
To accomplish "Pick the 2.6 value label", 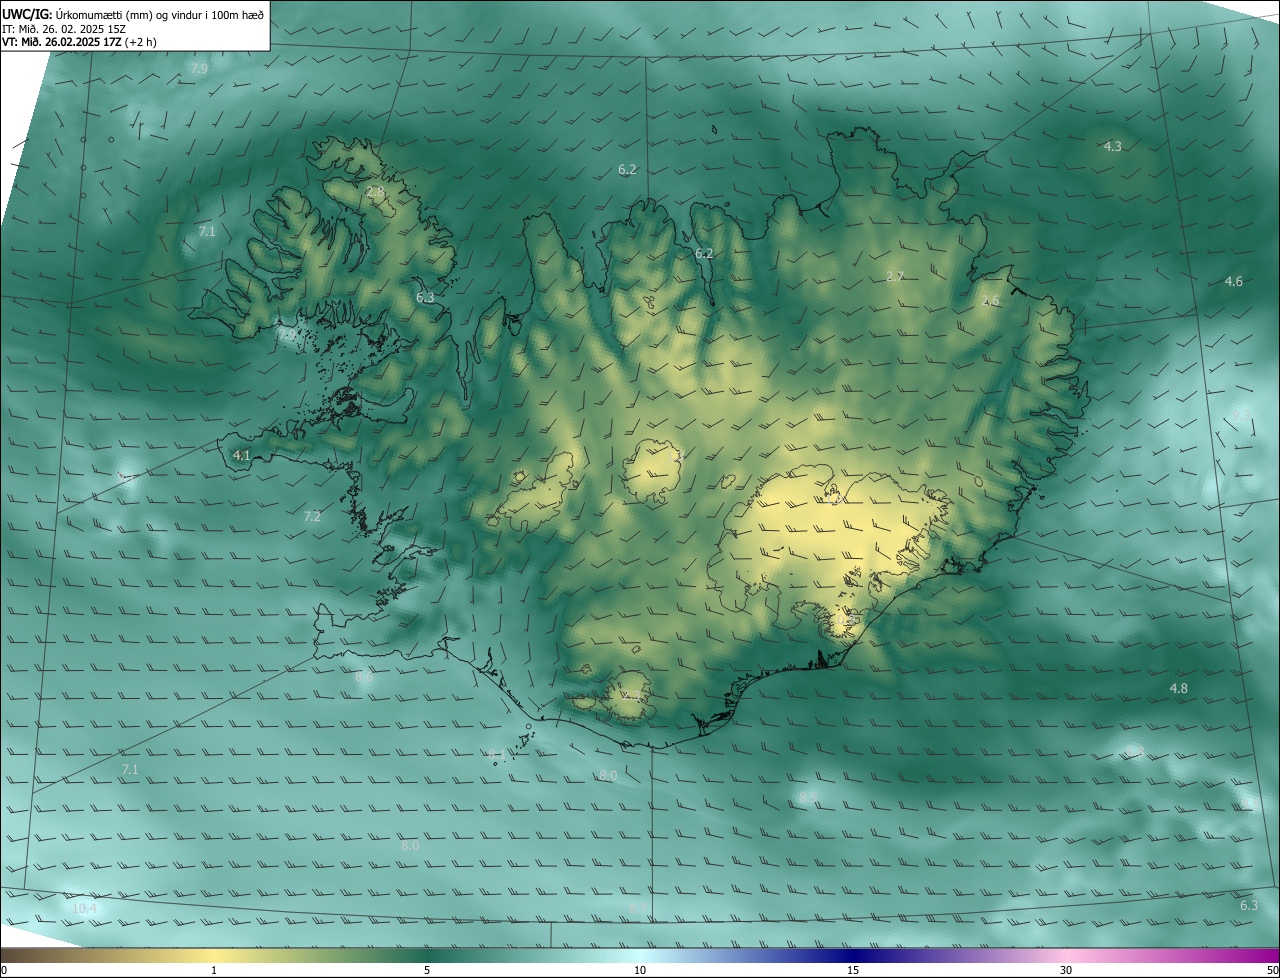I will tap(990, 300).
